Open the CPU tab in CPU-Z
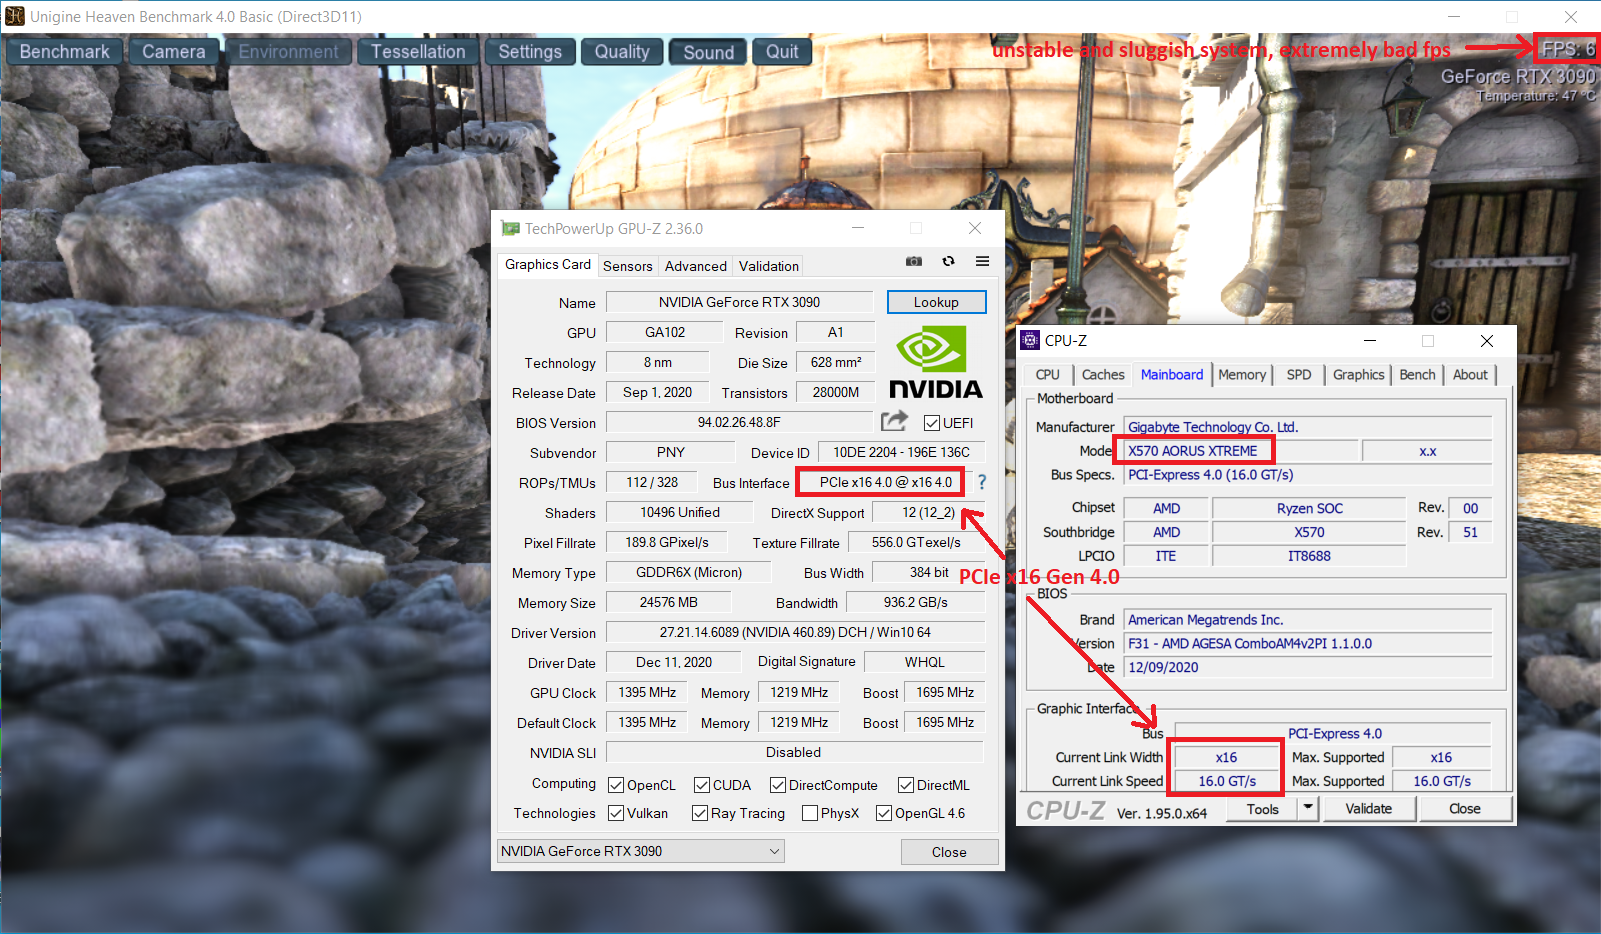 click(1048, 374)
